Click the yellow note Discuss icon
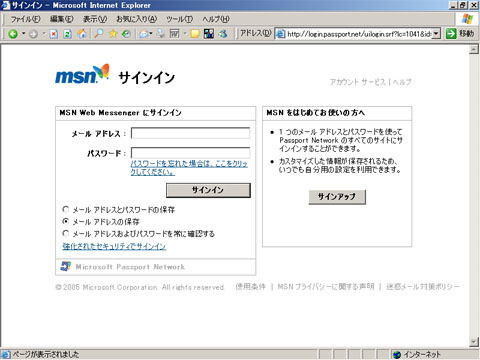Screen dimensions: 480x360 coord(195,34)
